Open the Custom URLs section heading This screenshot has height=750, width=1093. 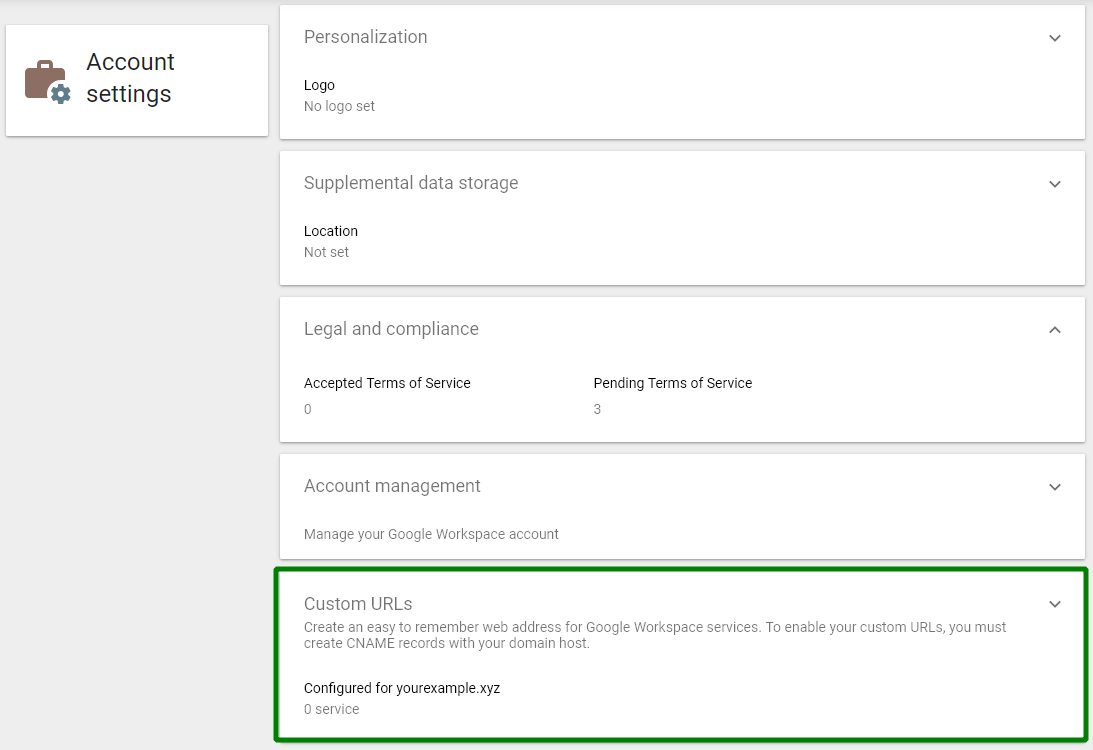(358, 604)
